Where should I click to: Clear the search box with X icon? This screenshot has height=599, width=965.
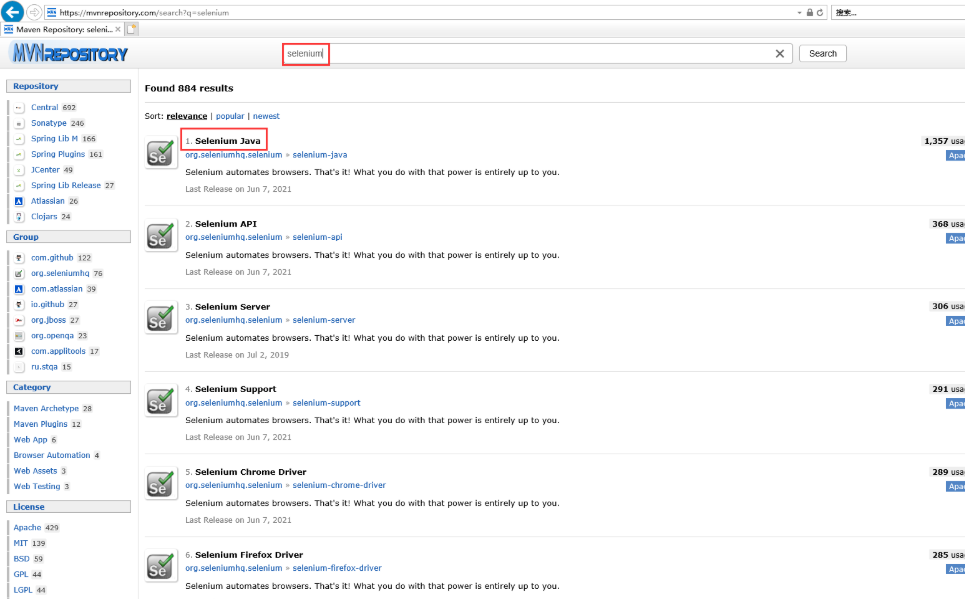pos(780,54)
